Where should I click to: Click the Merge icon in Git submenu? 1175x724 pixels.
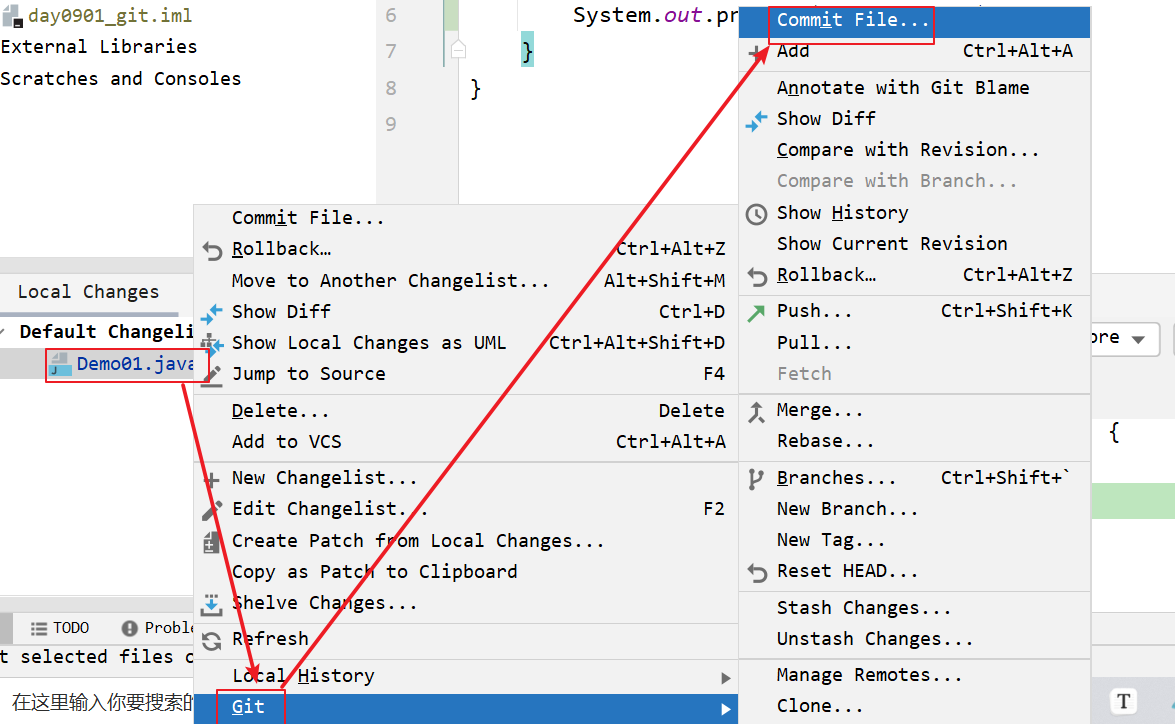coord(757,411)
